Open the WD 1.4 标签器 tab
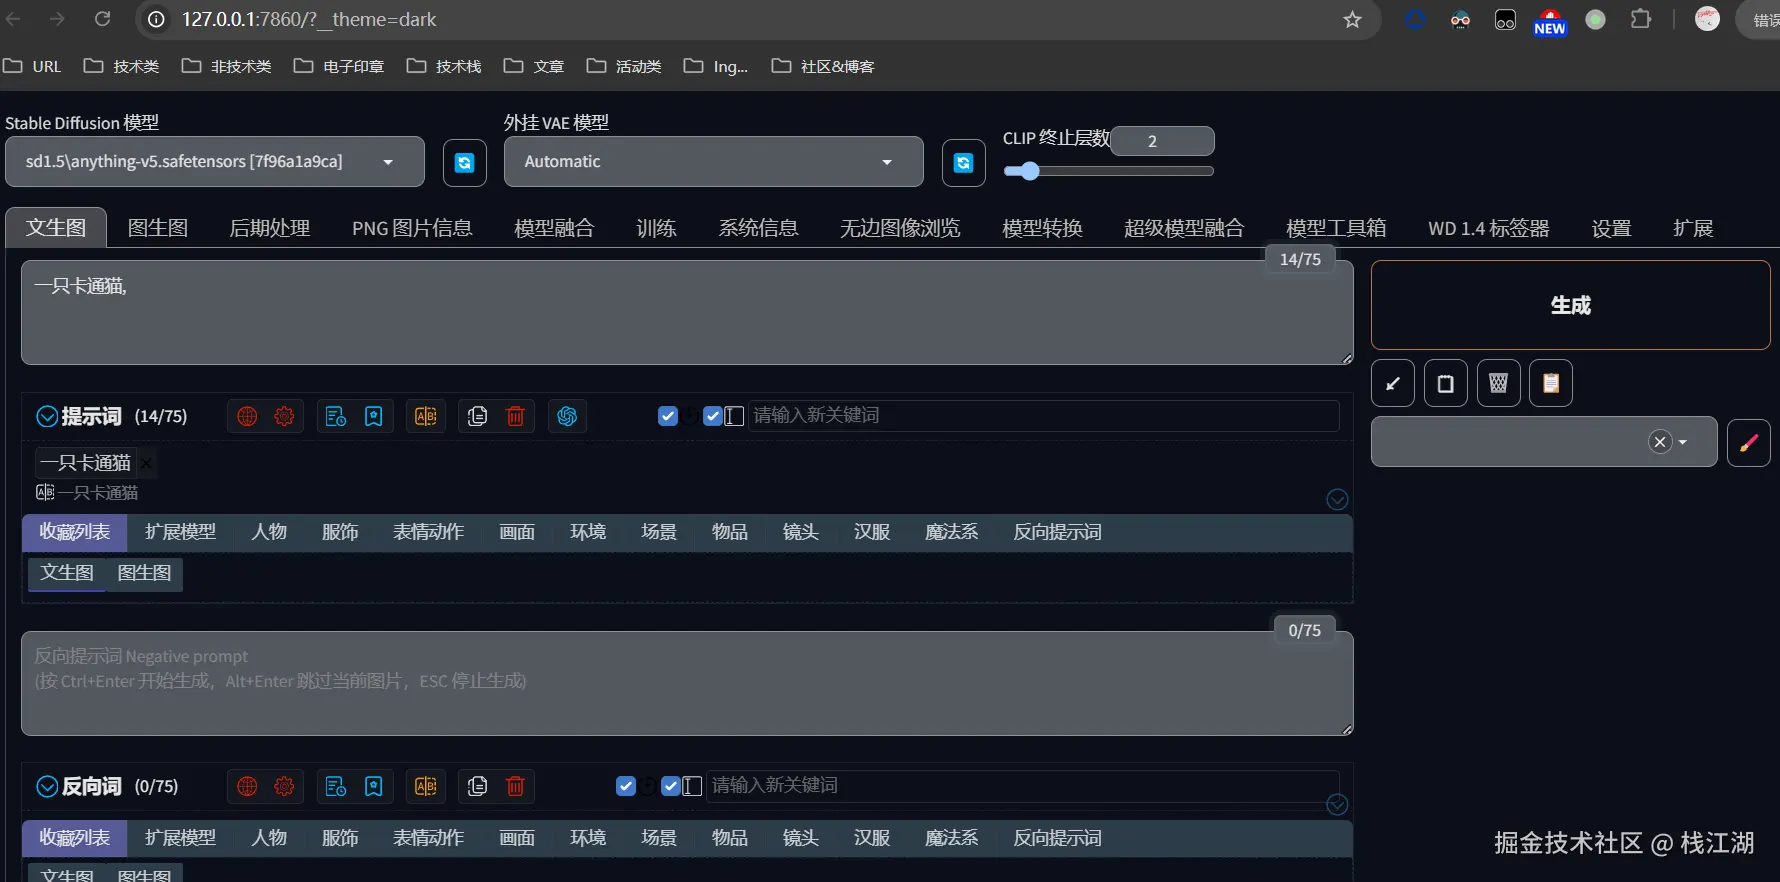 tap(1488, 228)
